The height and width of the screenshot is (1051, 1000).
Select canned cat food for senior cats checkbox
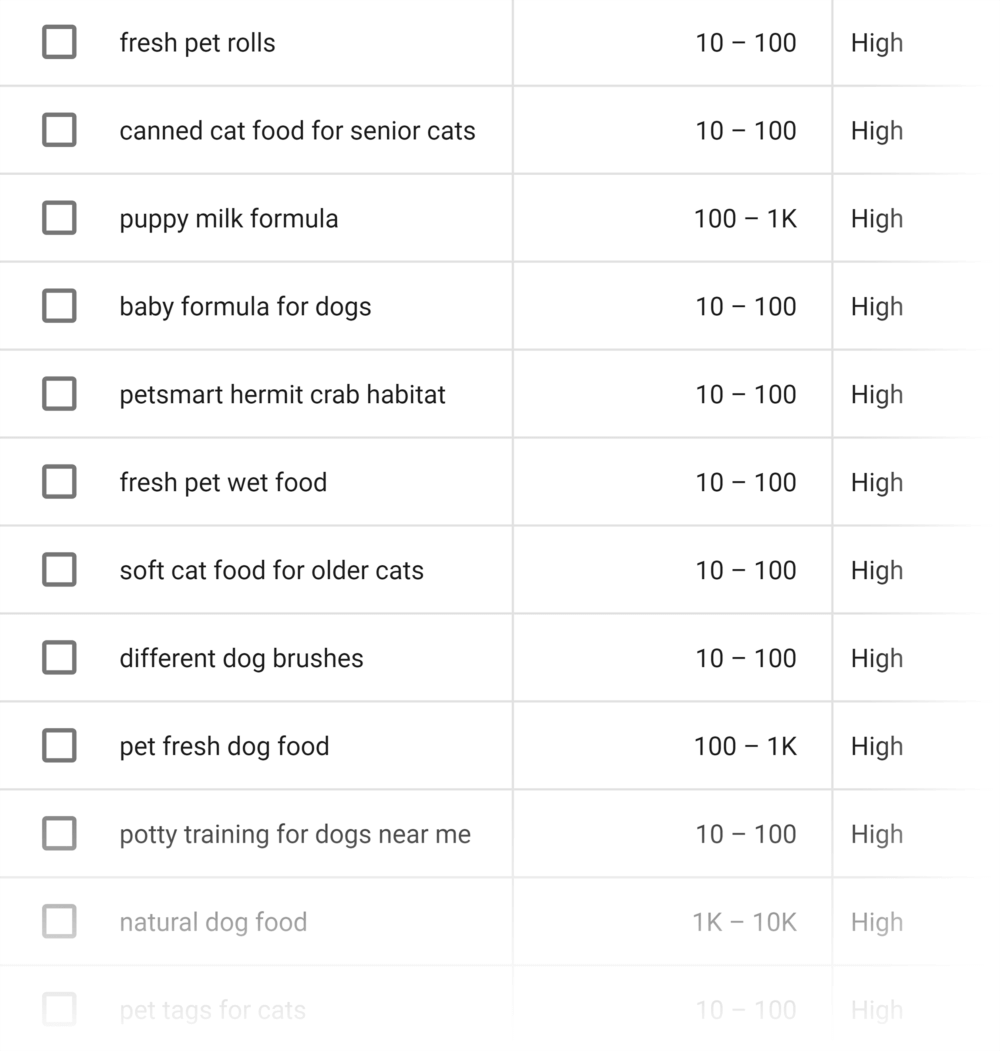tap(59, 130)
